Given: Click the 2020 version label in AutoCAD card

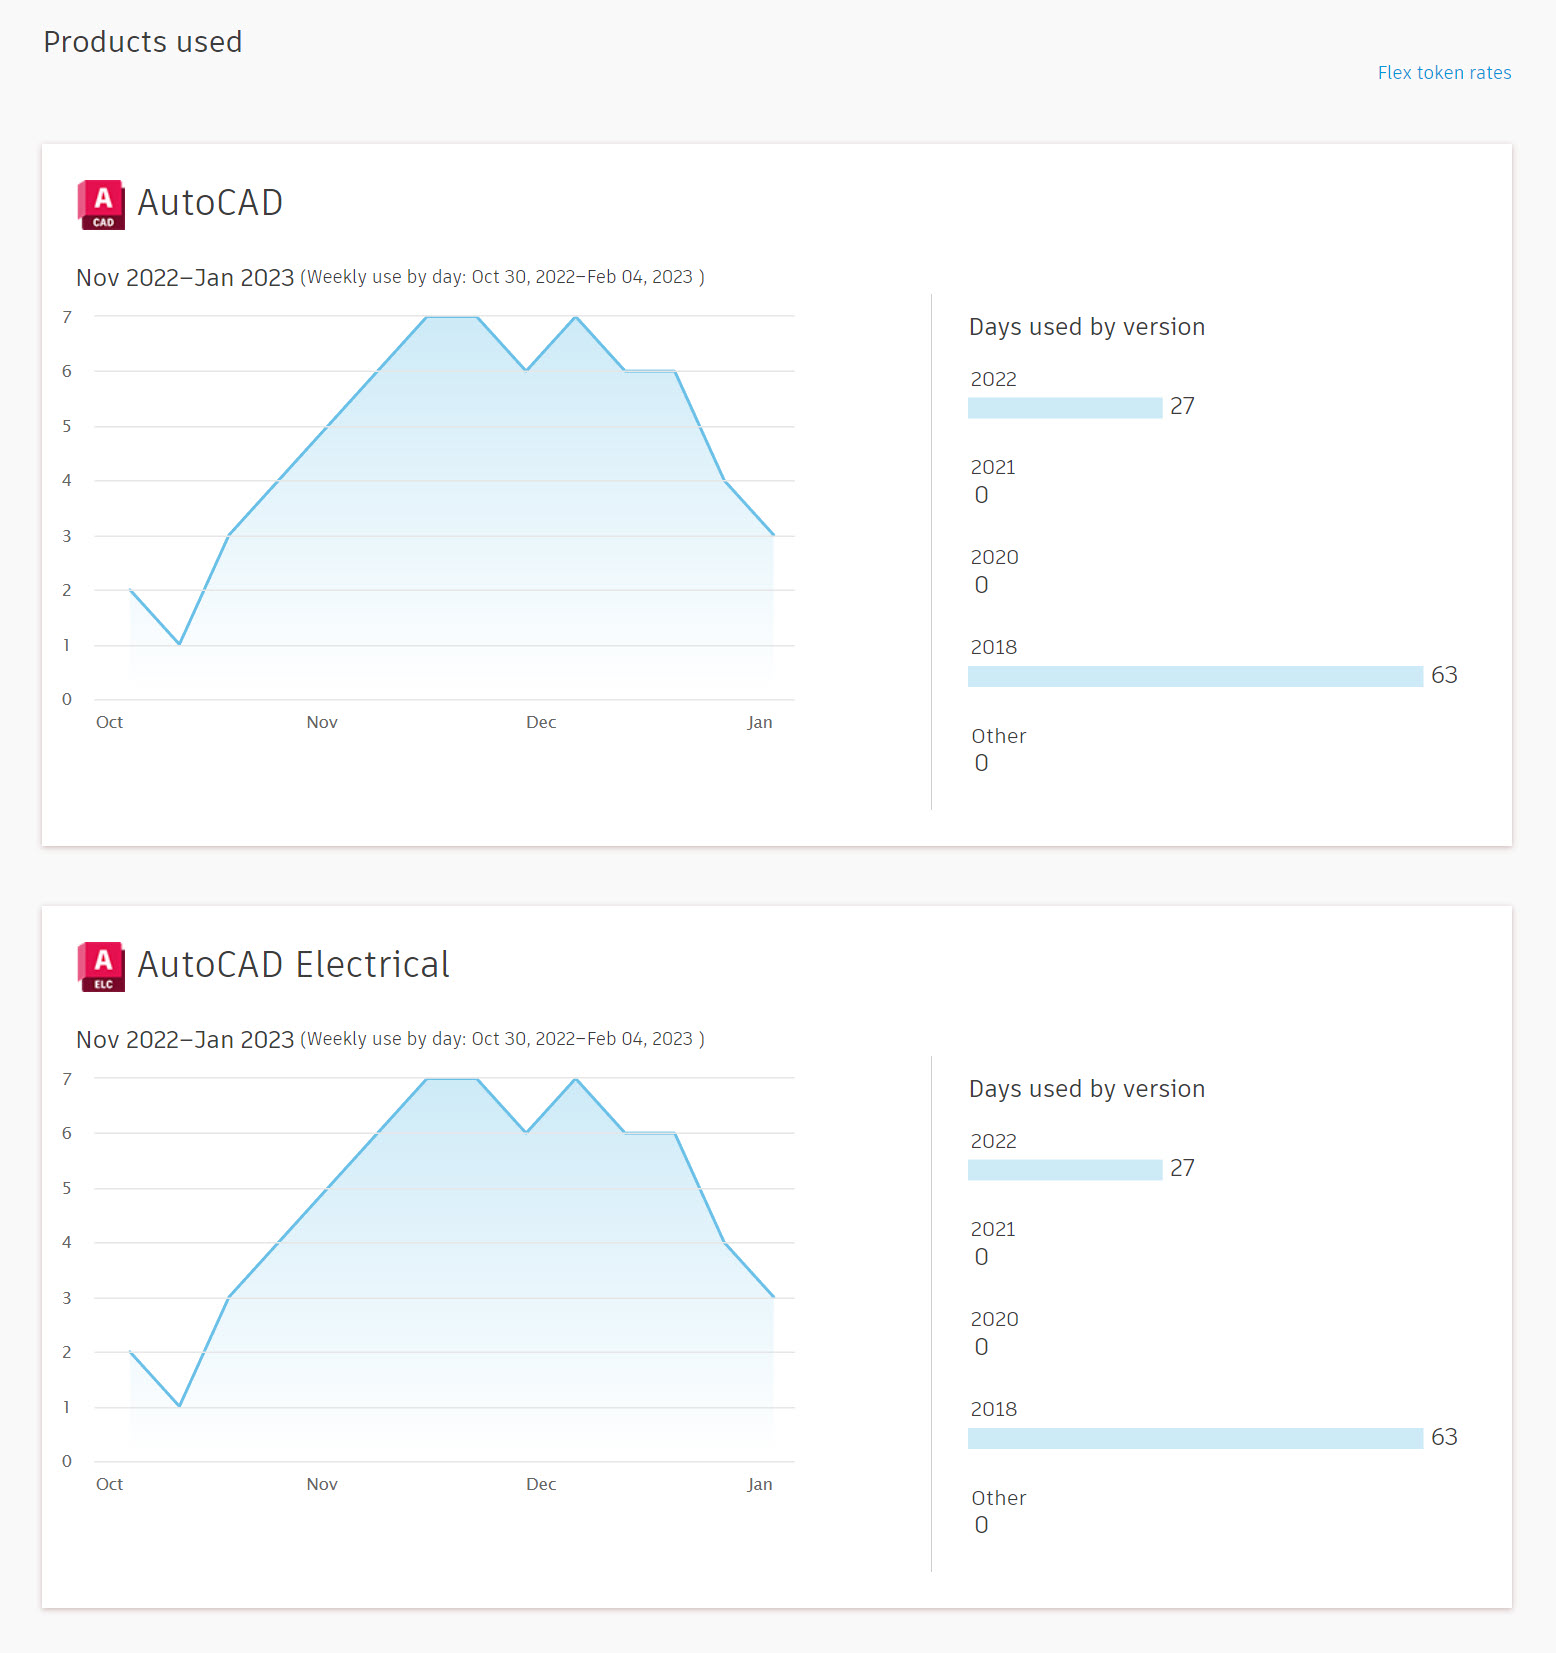Looking at the screenshot, I should [x=994, y=558].
